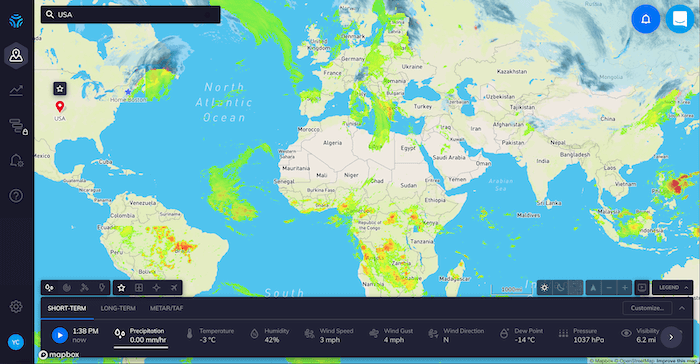Open the insights chart sidebar icon
The width and height of the screenshot is (700, 364).
click(16, 91)
